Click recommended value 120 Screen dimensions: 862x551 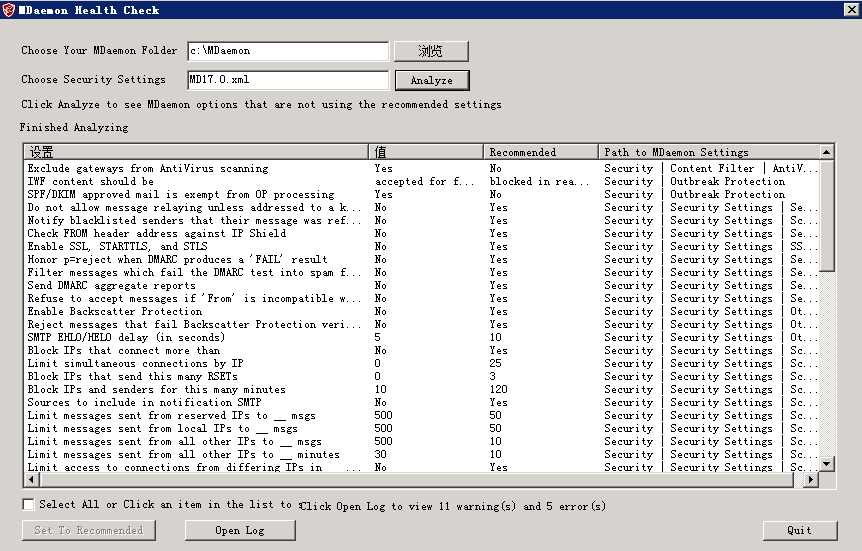[499, 389]
